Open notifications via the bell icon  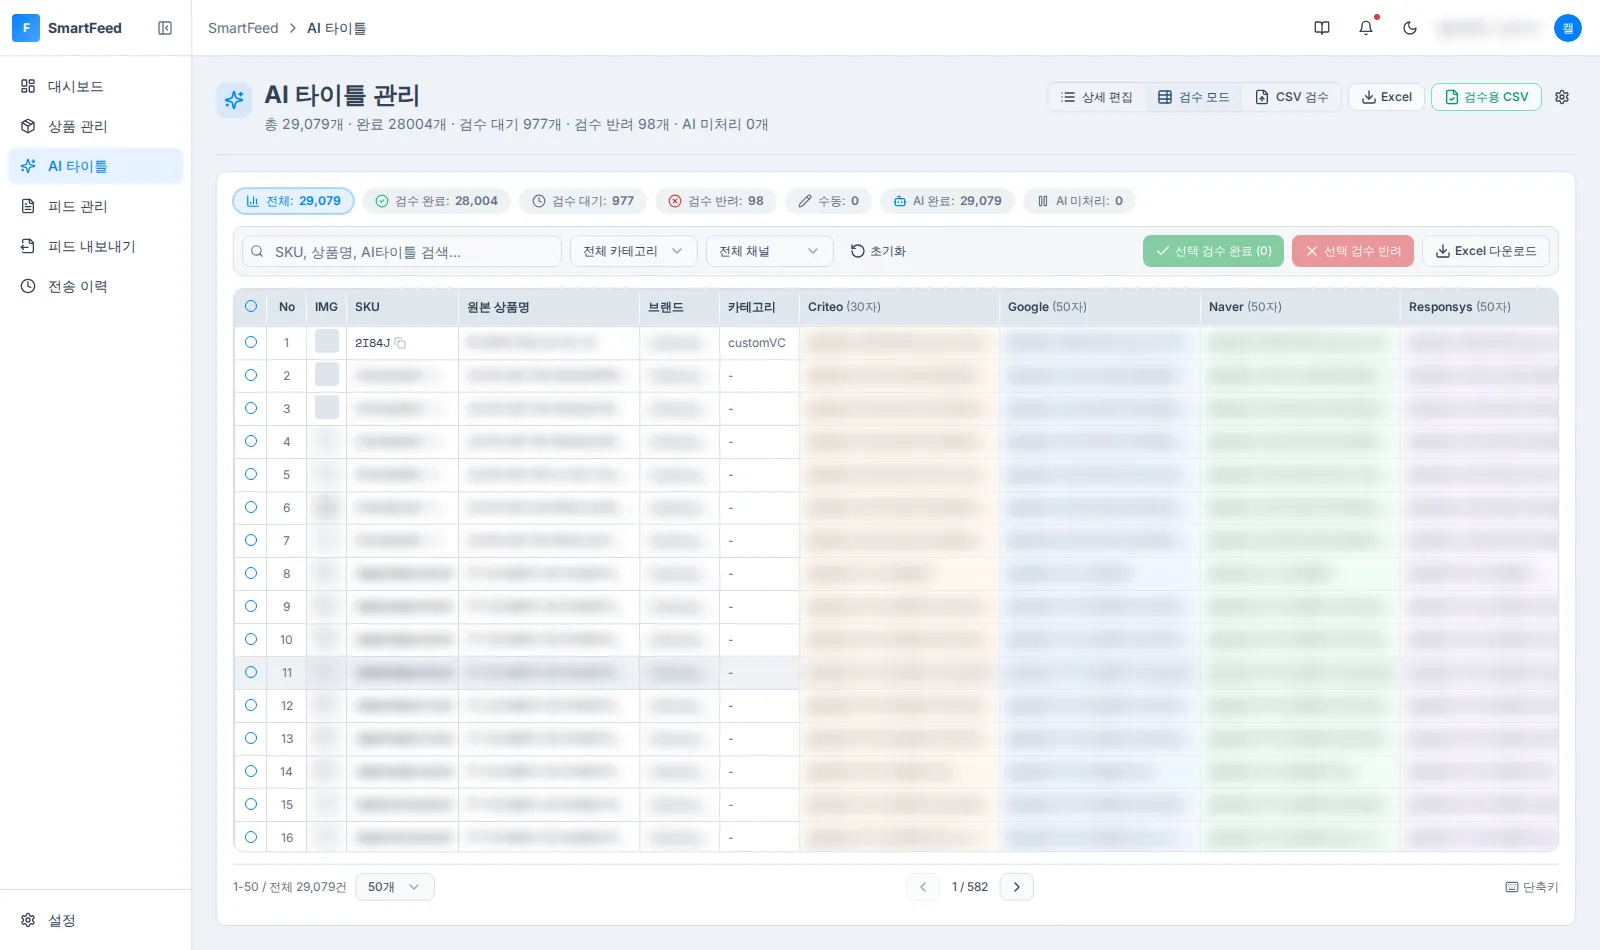tap(1366, 28)
